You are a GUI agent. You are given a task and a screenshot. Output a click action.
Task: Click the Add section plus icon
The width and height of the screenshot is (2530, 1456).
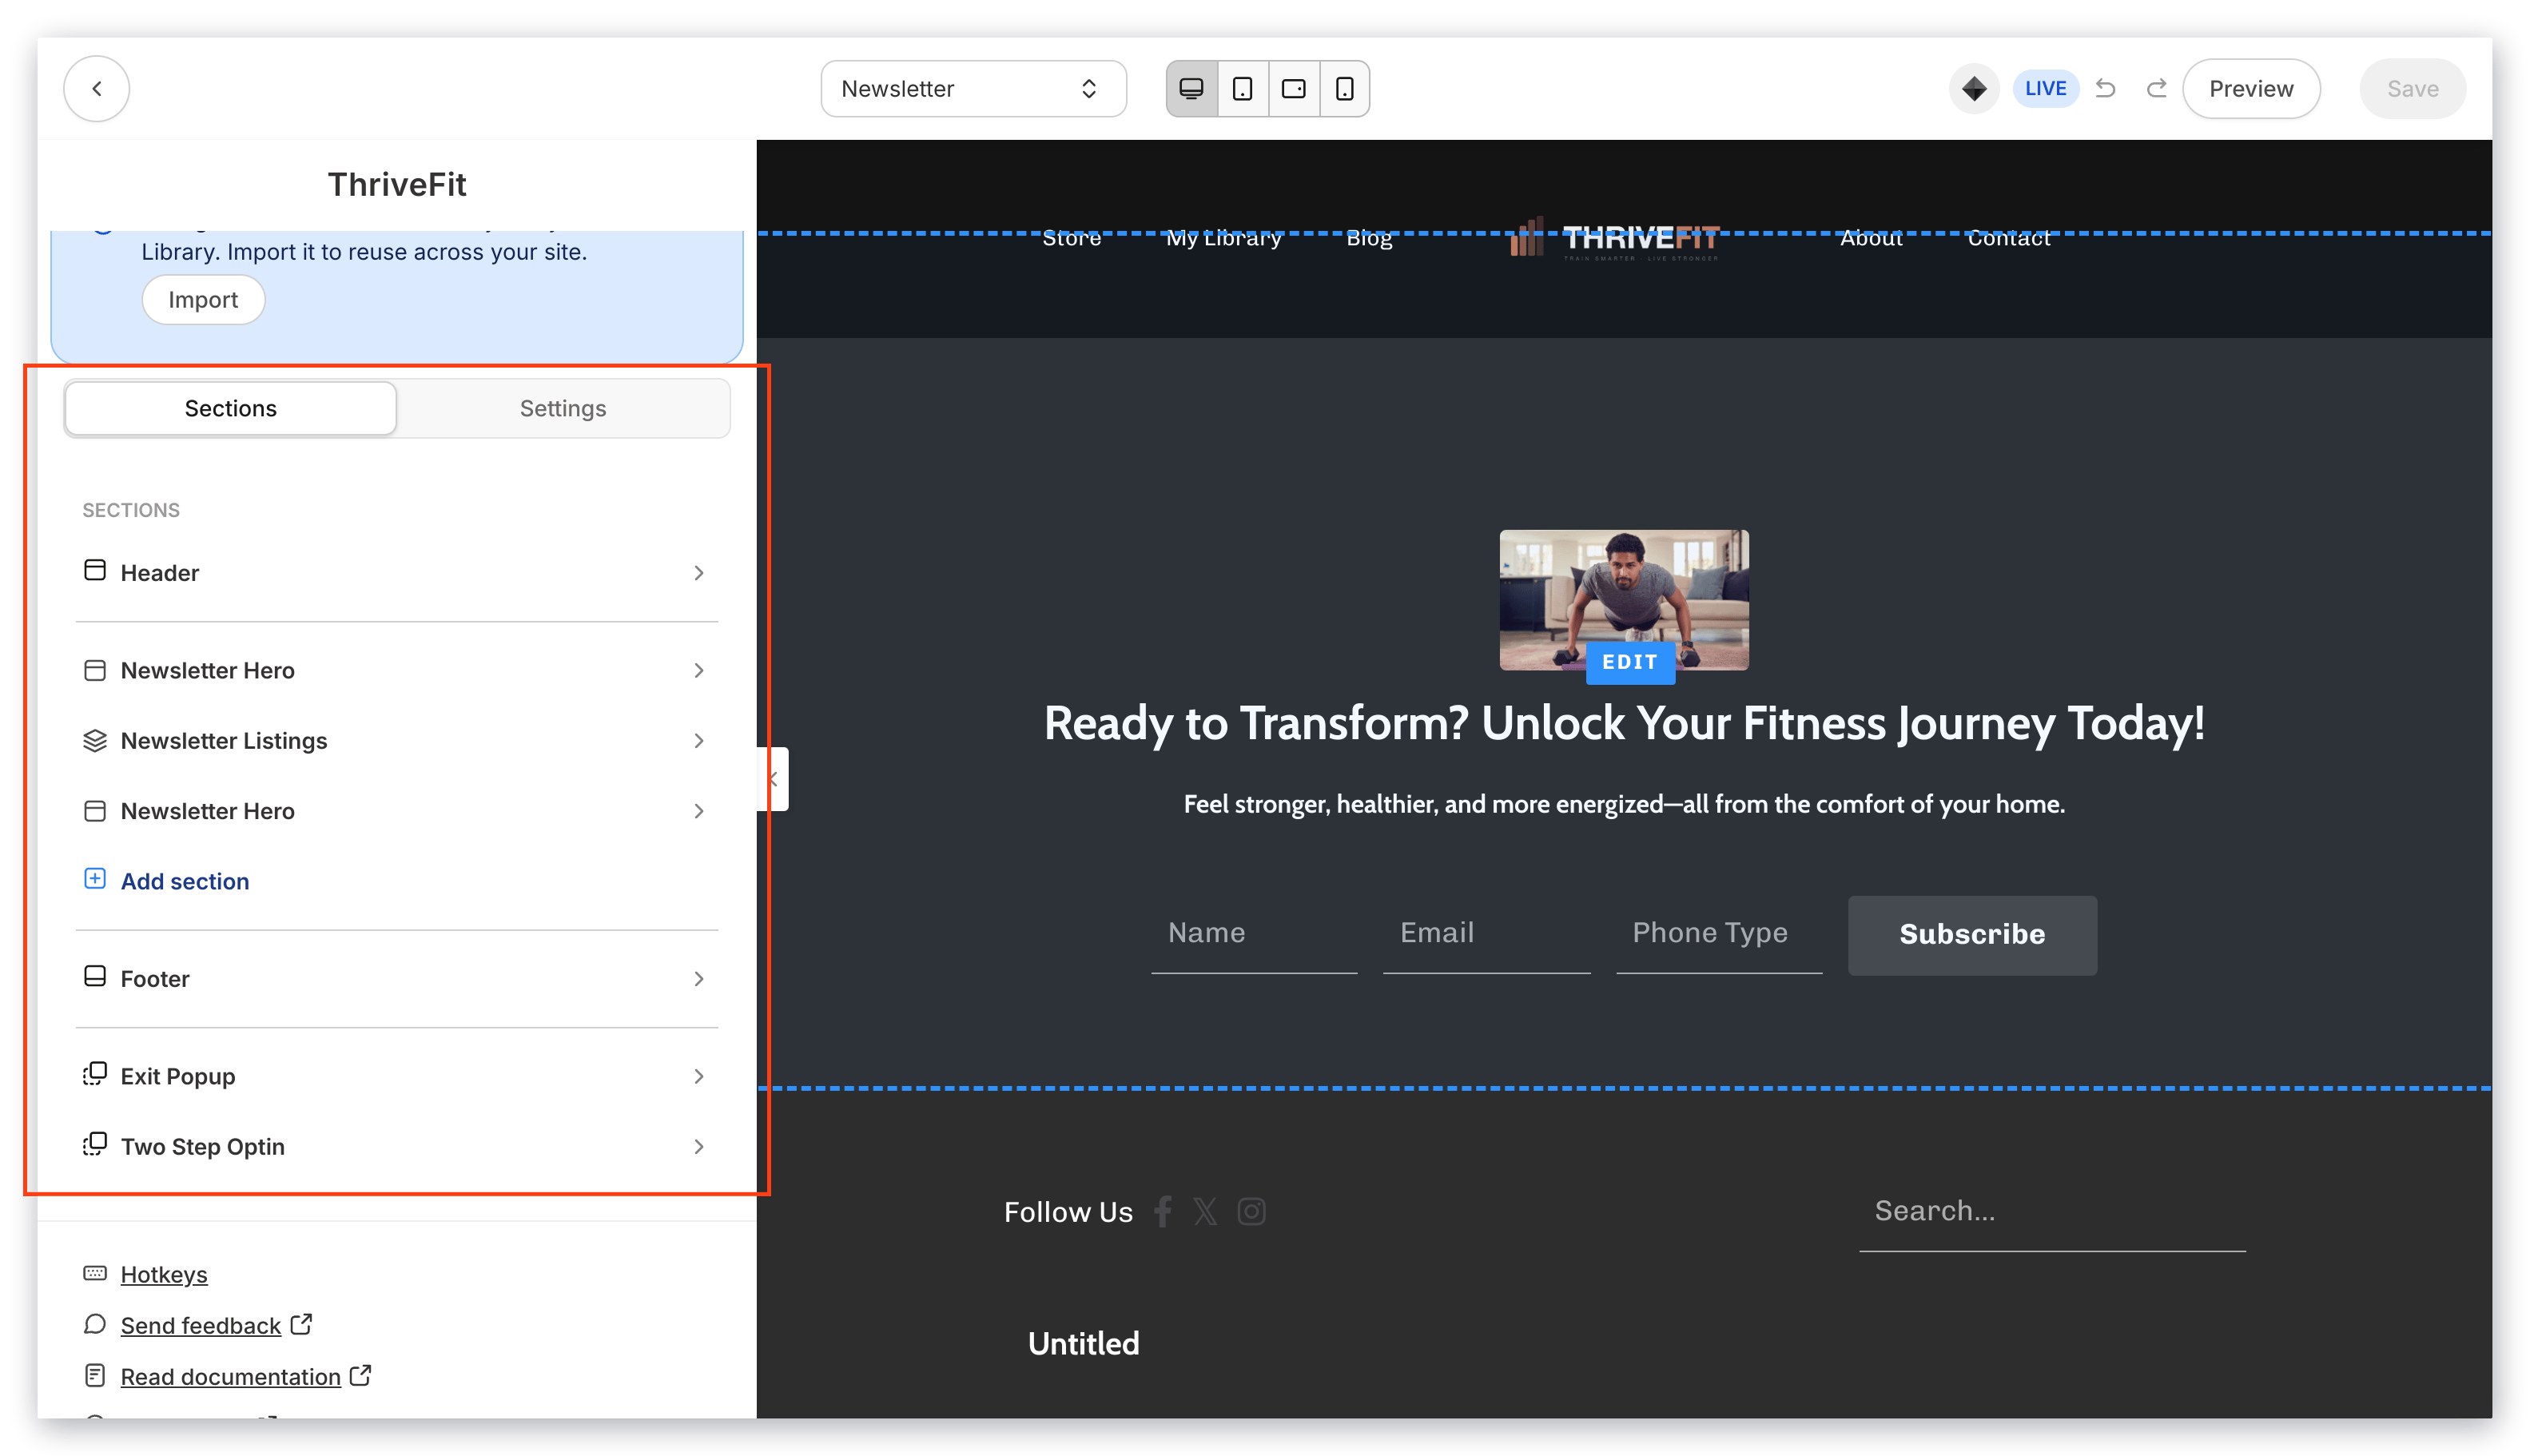tap(95, 879)
